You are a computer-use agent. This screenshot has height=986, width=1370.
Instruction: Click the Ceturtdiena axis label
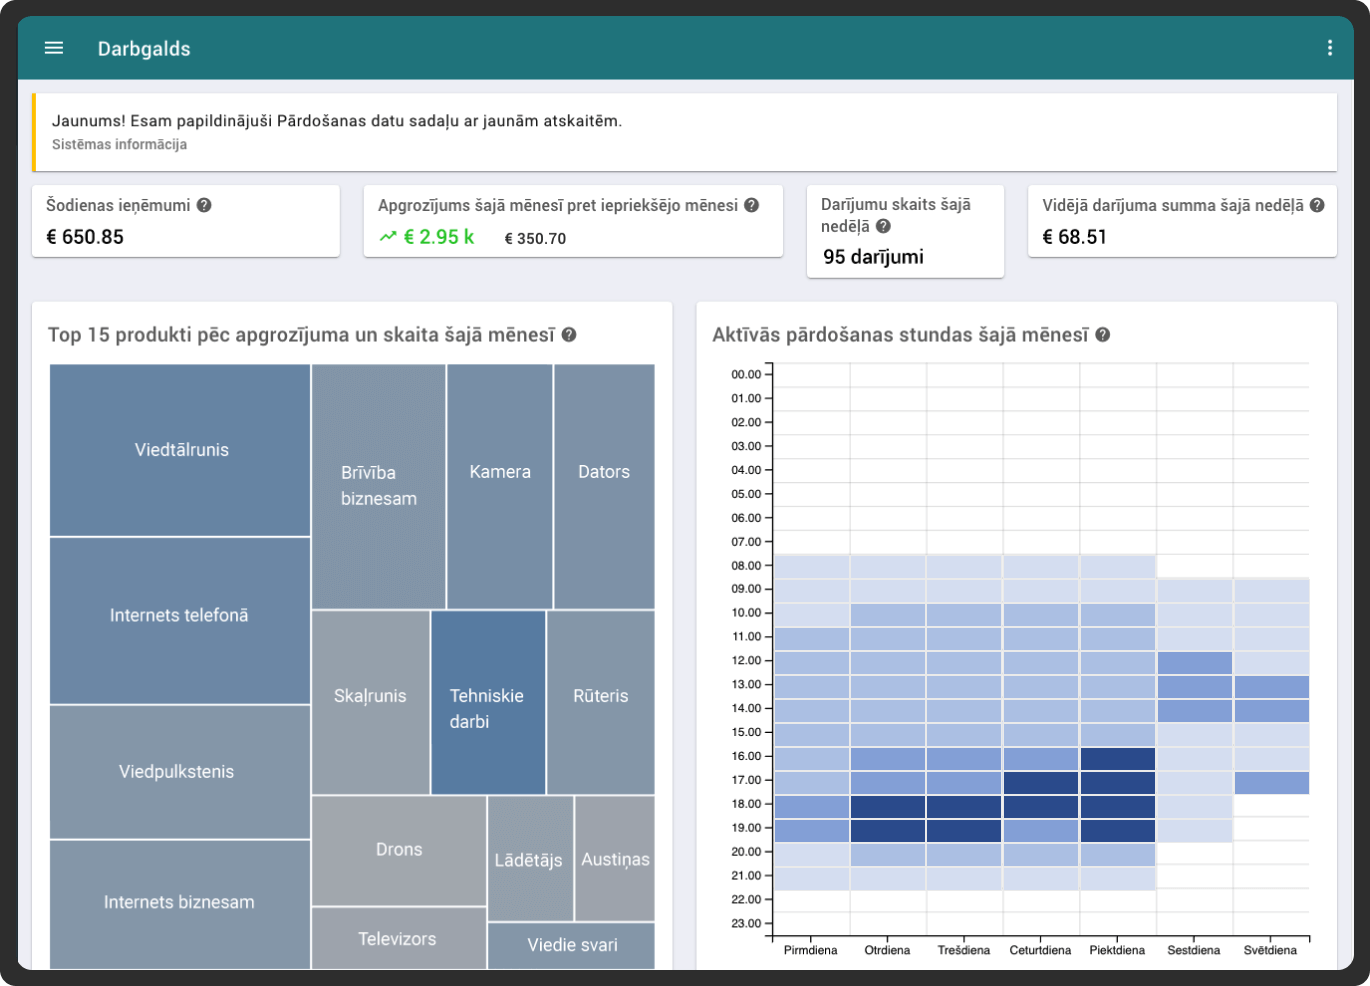point(1041,950)
